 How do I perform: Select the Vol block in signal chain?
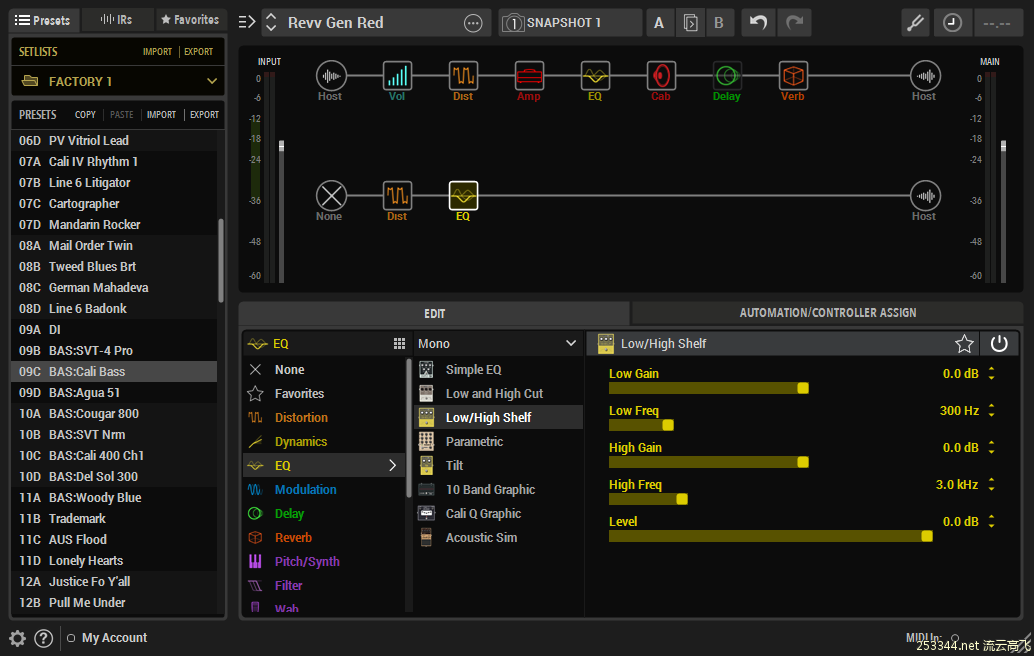(397, 76)
